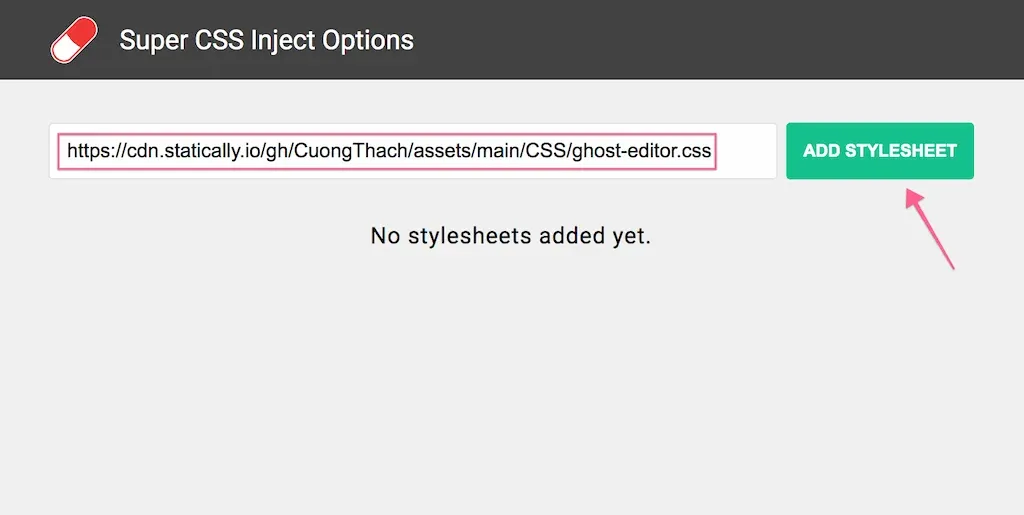Click the word ADD on green button
The height and width of the screenshot is (515, 1024).
(821, 151)
